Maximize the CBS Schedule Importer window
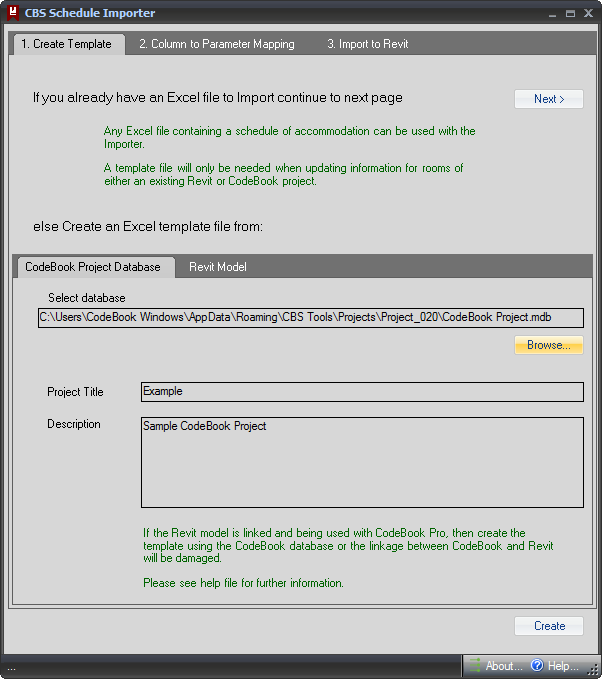 [570, 14]
